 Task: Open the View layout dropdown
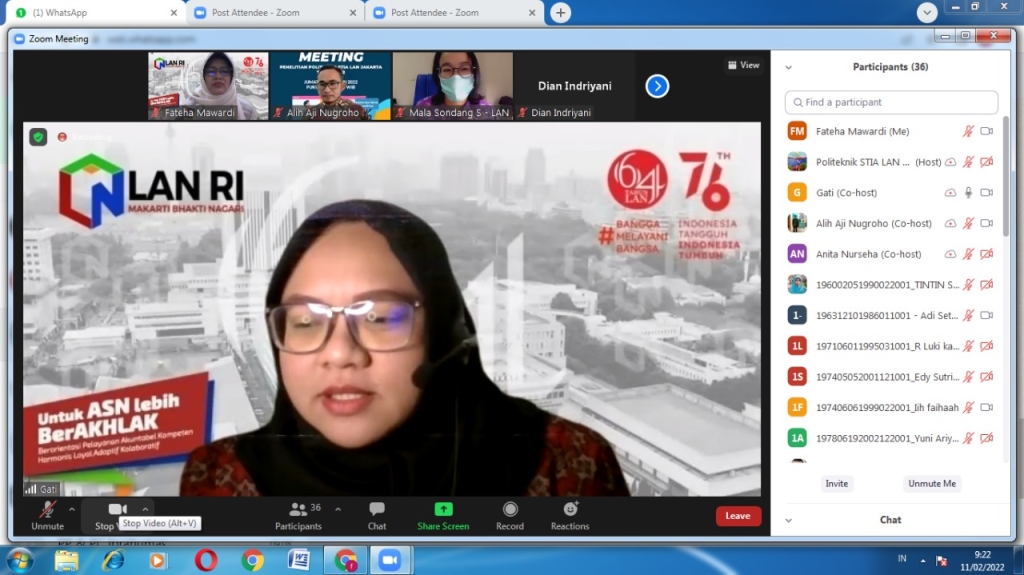tap(743, 65)
